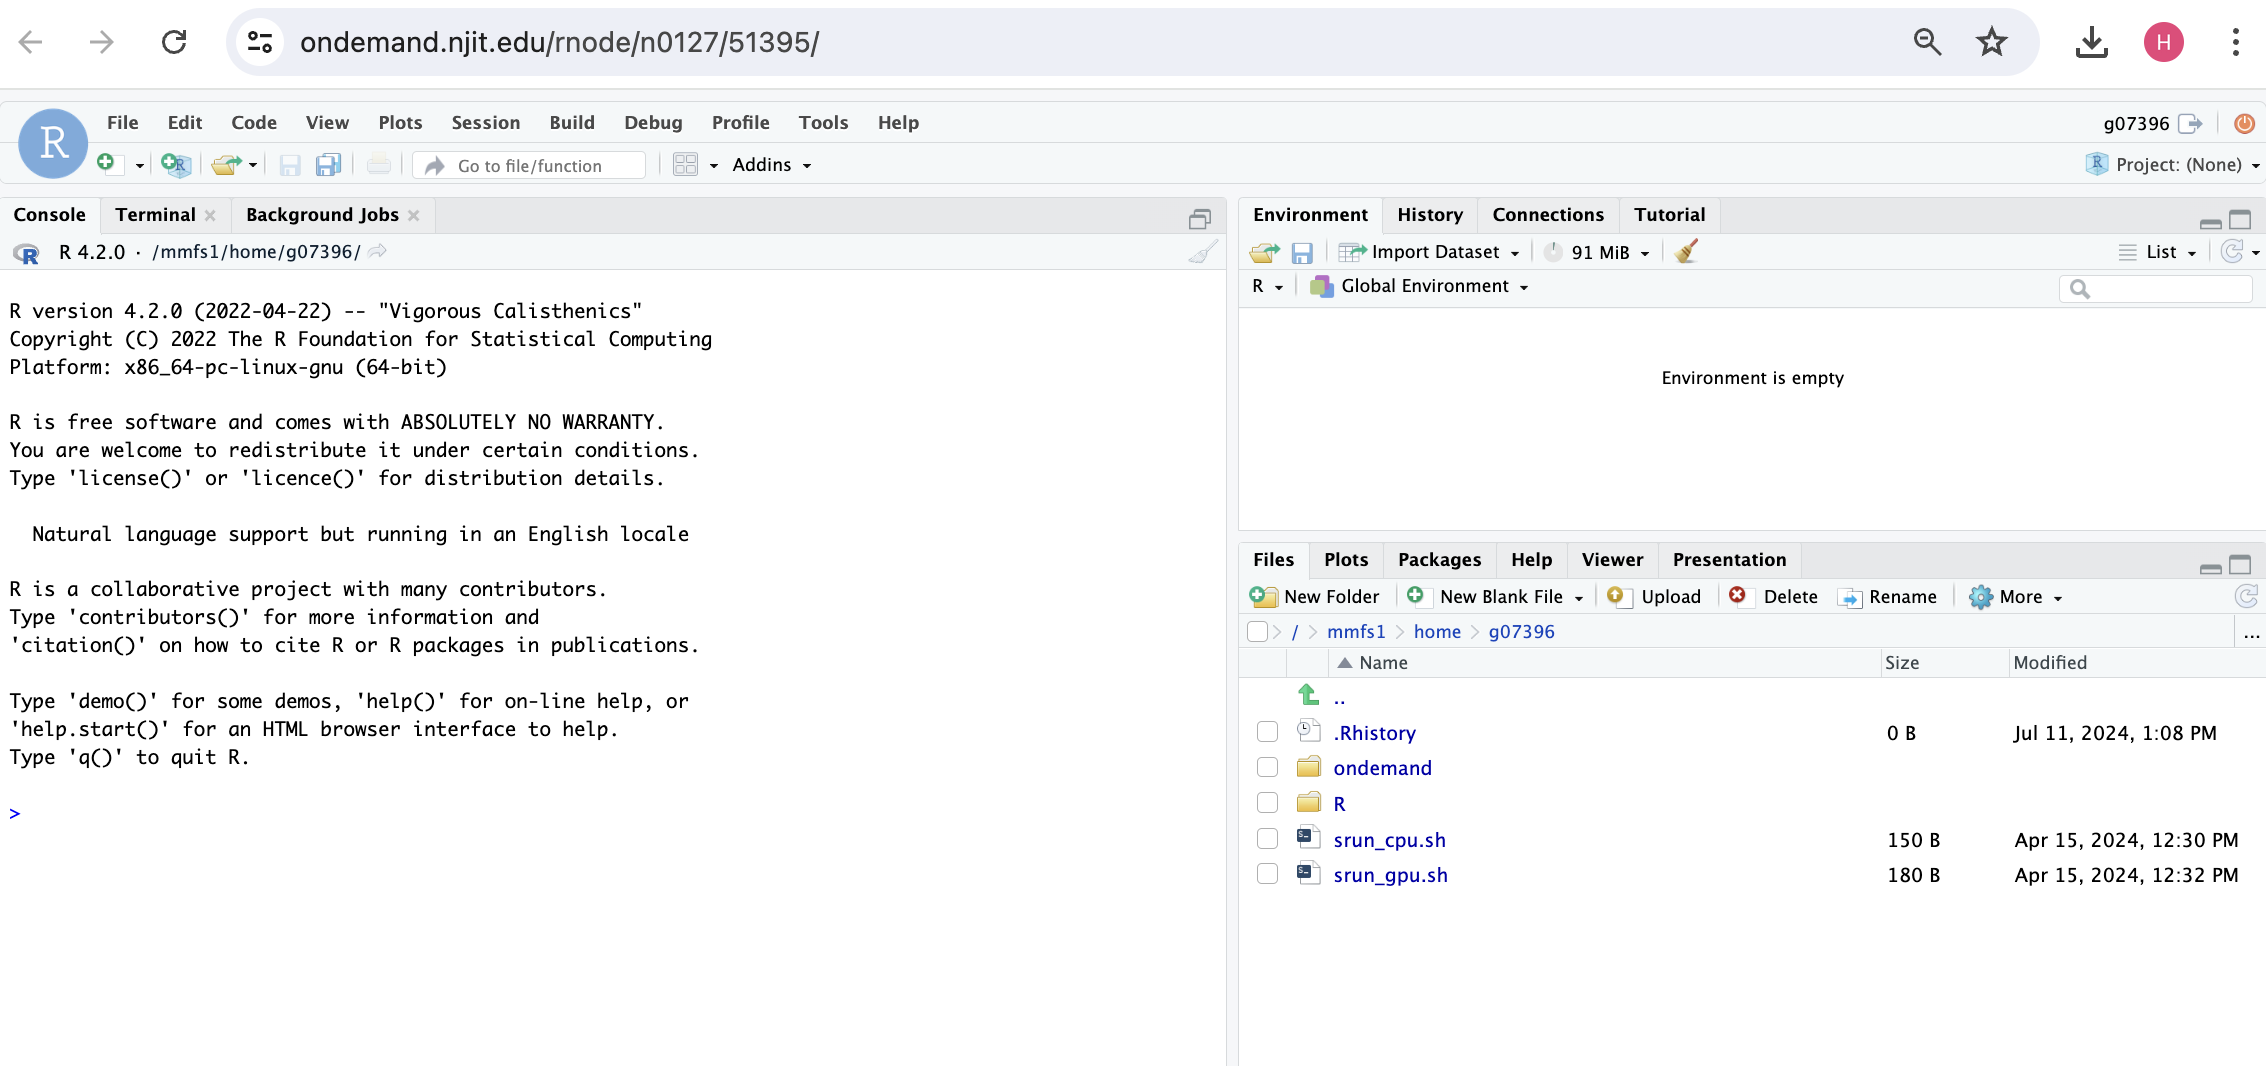Navigate to home in breadcrumb path
The image size is (2266, 1066).
1437,632
